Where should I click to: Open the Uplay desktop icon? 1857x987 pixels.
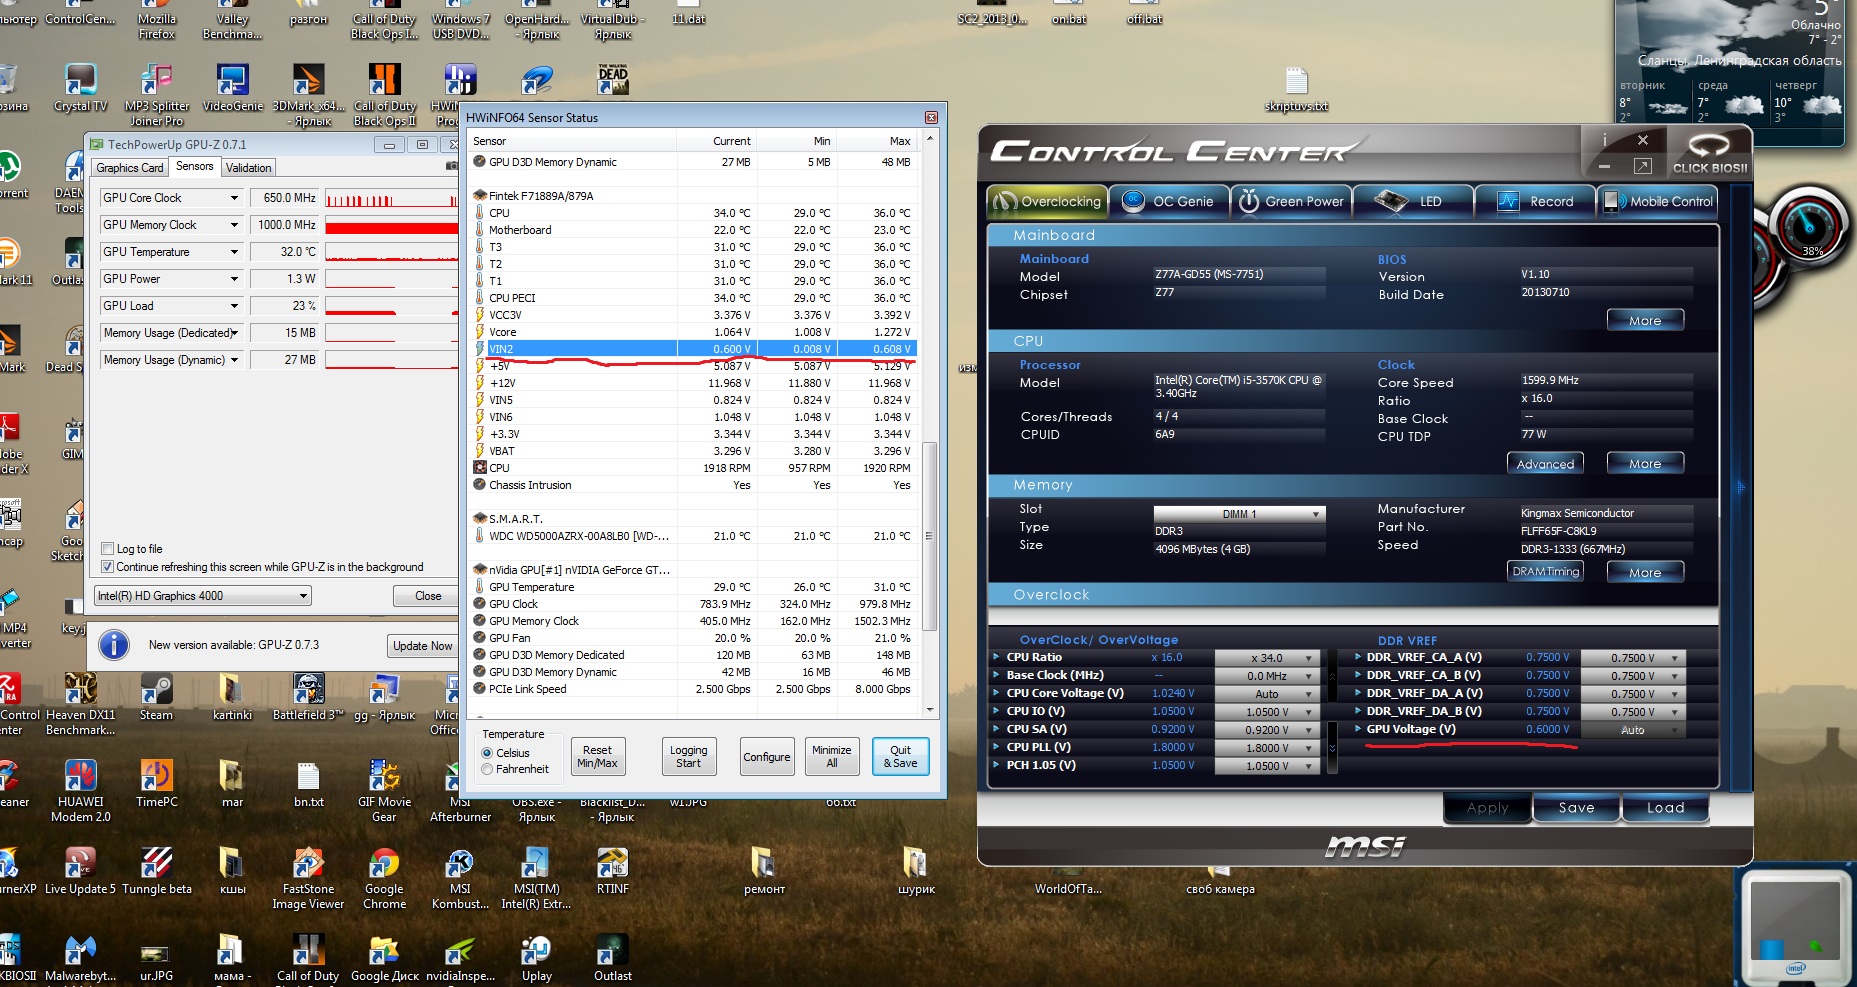536,951
